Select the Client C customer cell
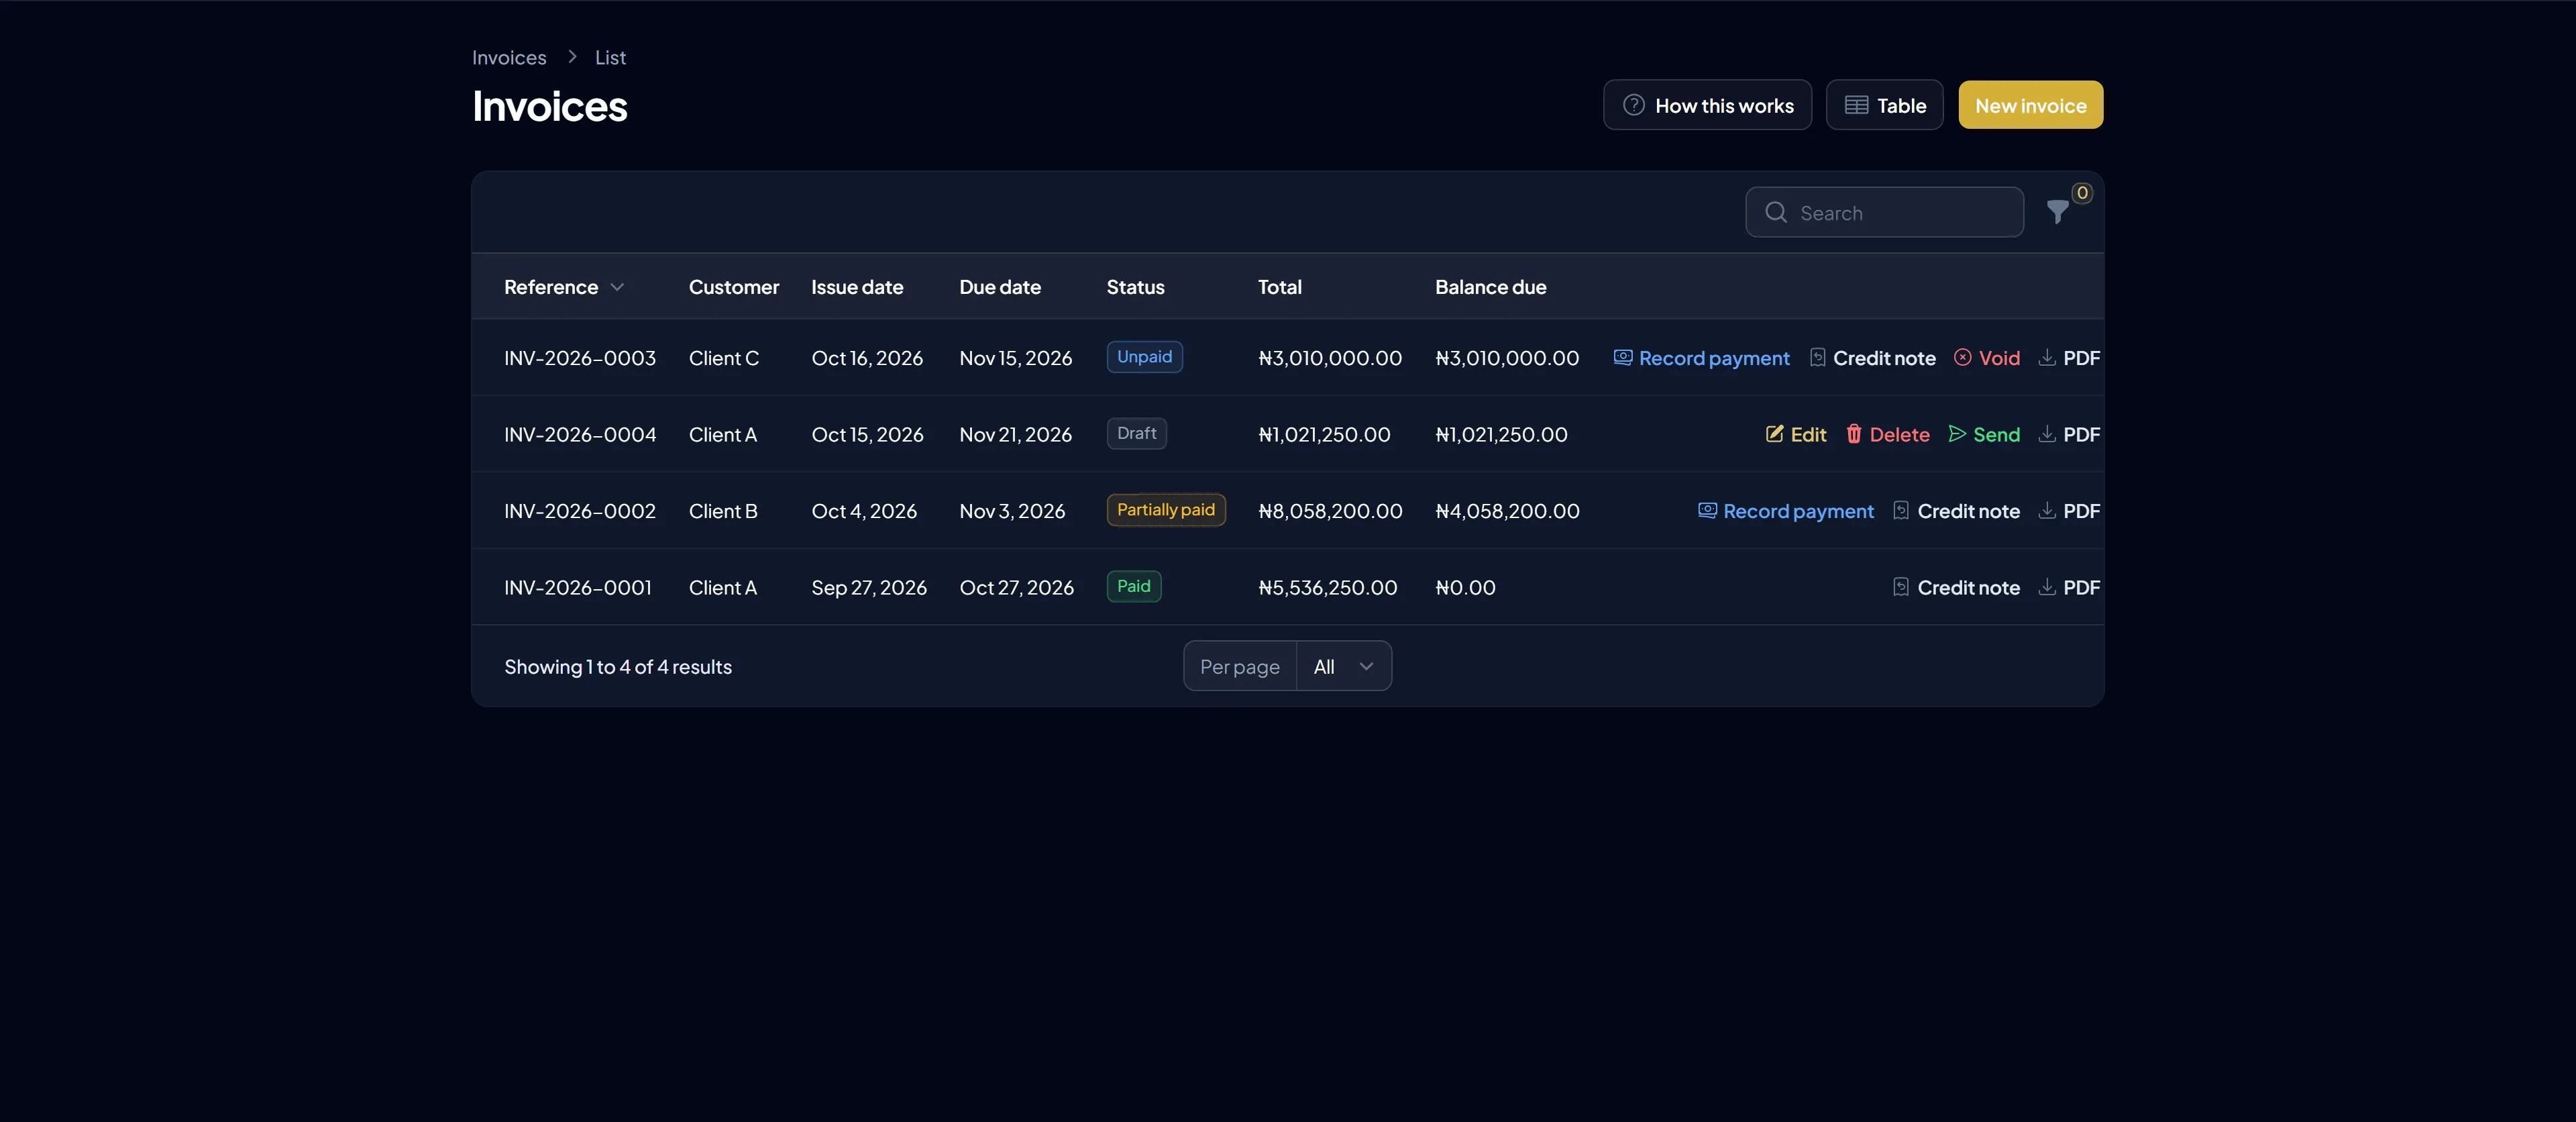Screen dimensions: 2576x1122 (724, 358)
